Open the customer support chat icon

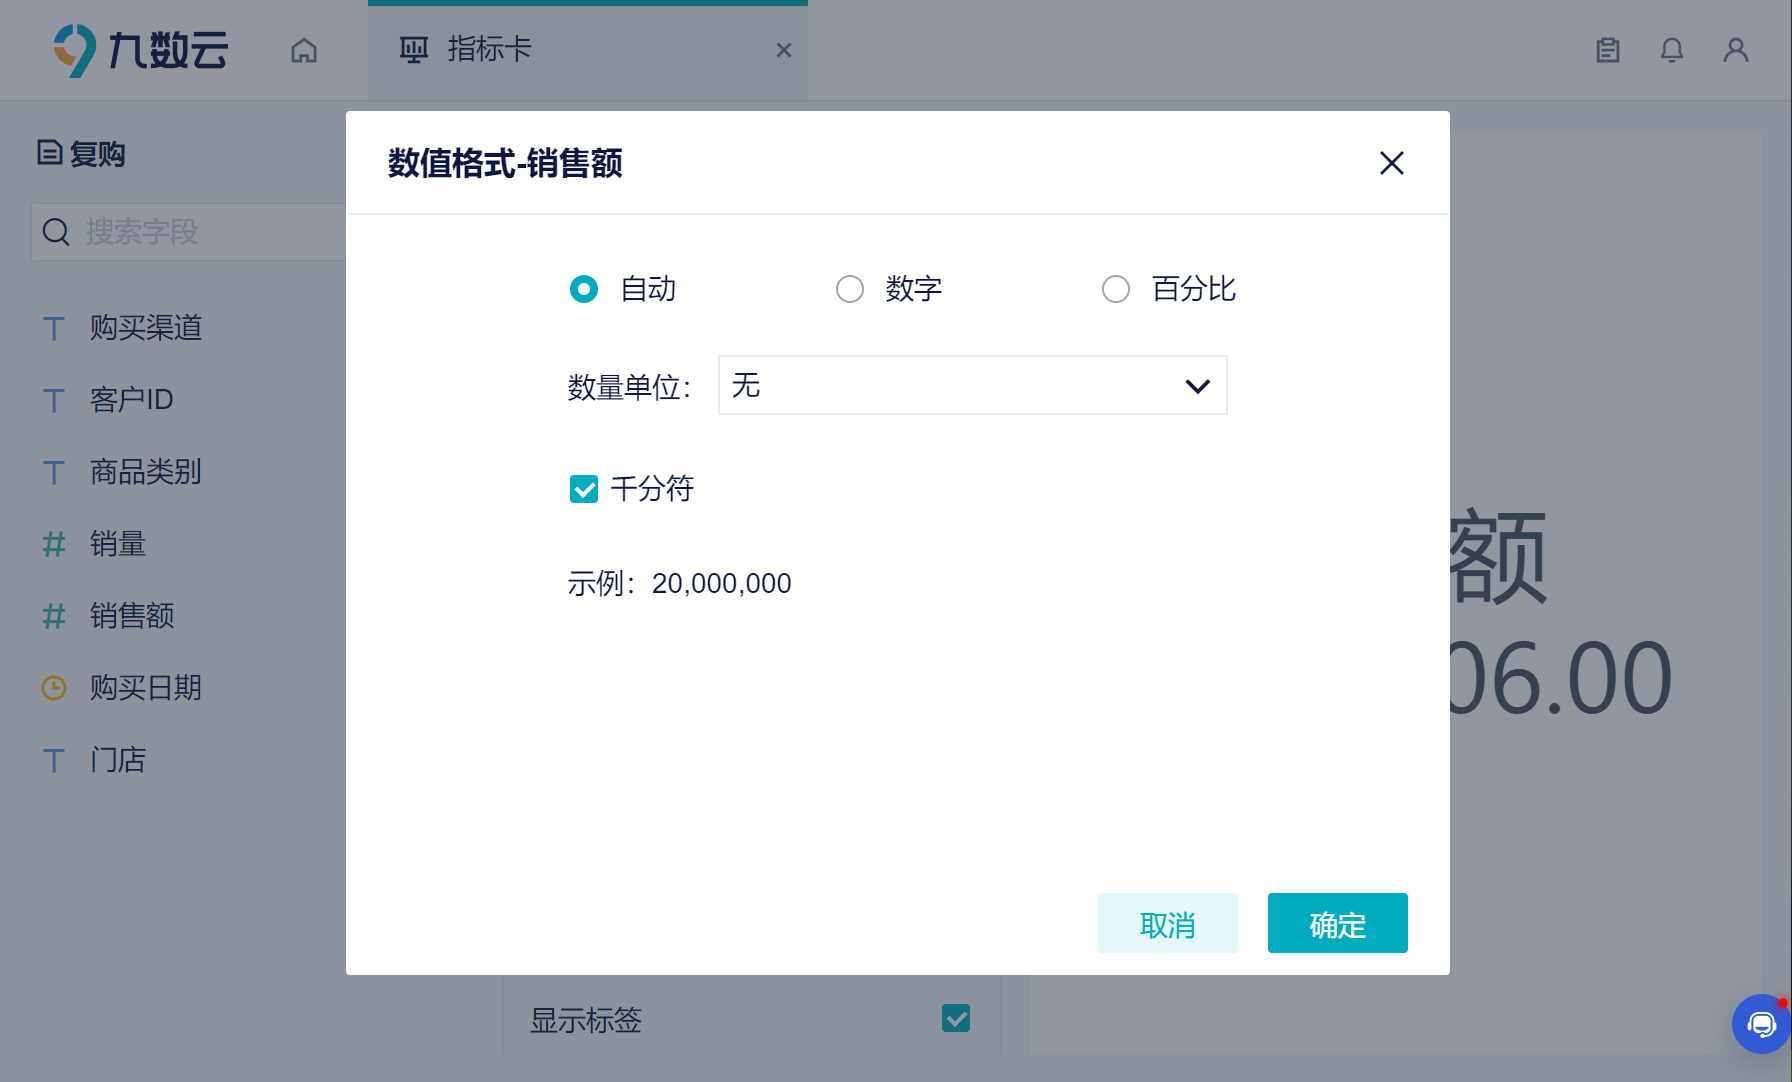coord(1761,1024)
